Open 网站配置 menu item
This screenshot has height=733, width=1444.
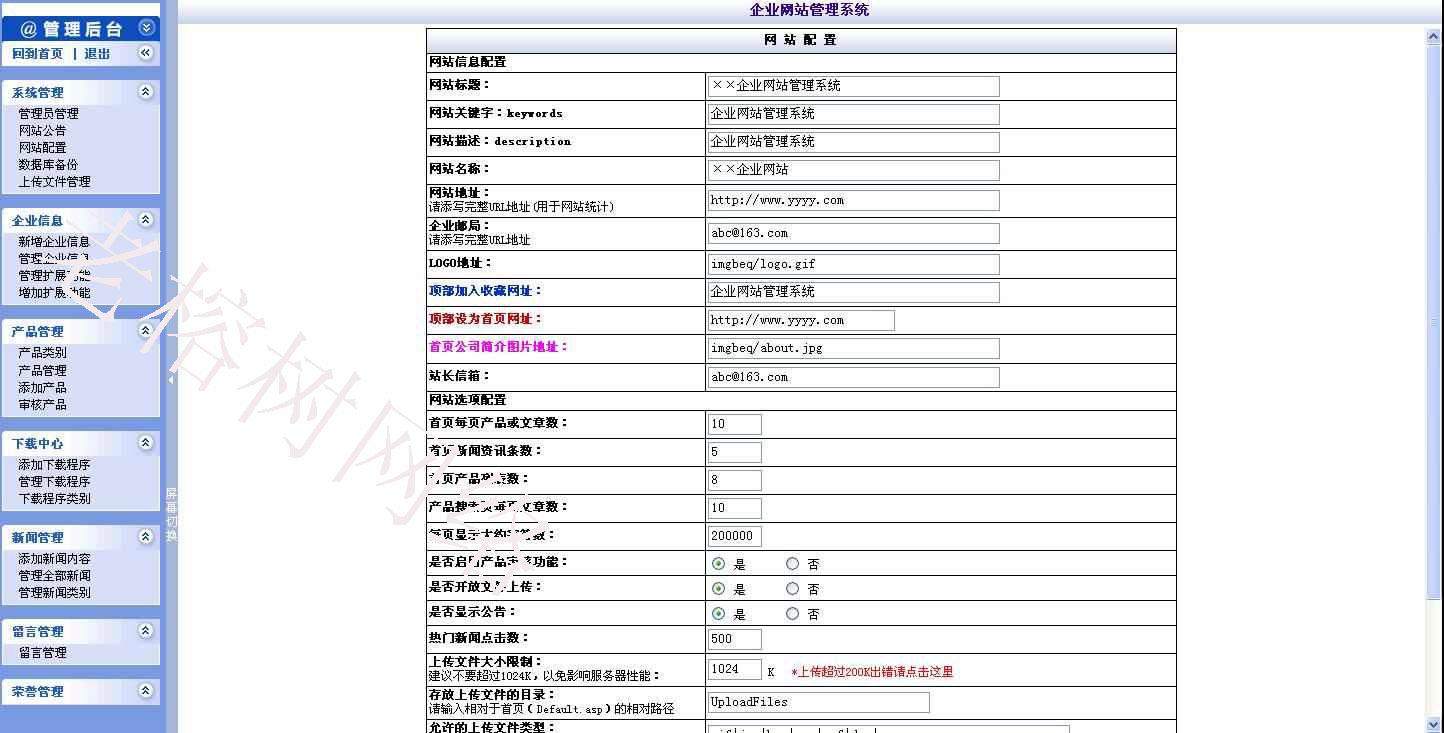[42, 148]
